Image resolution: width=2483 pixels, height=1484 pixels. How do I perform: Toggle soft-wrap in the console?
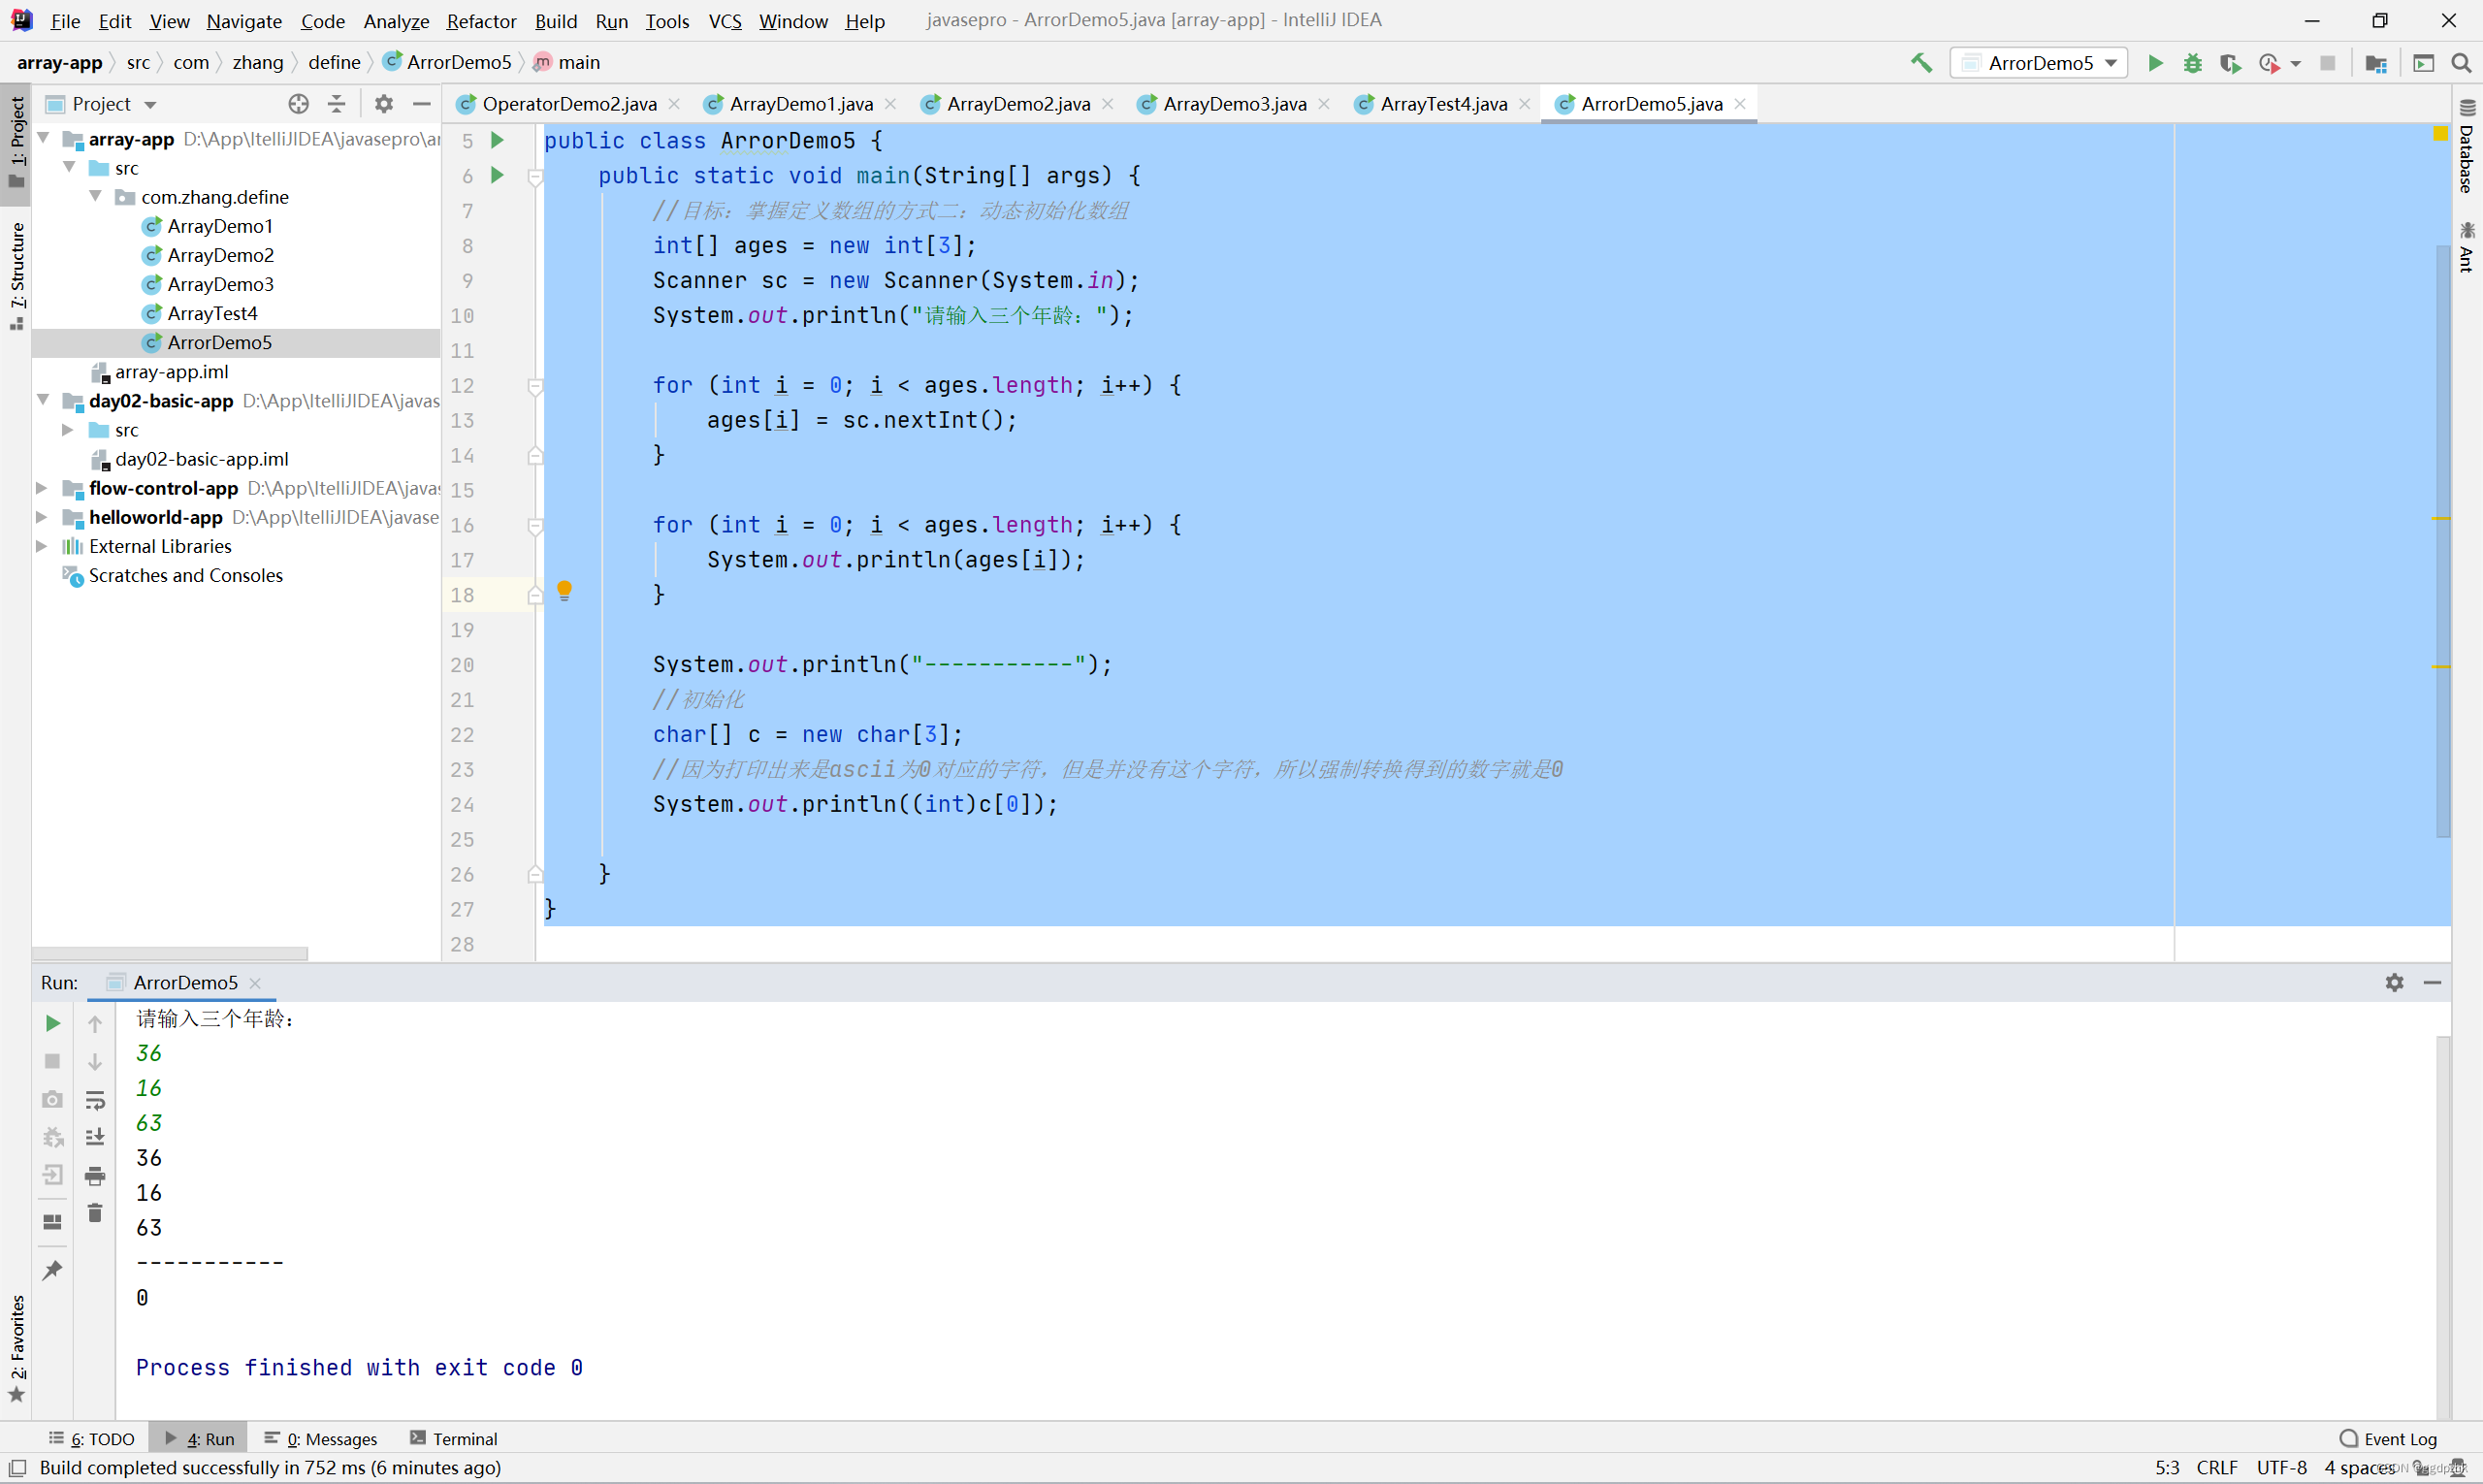coord(95,1101)
